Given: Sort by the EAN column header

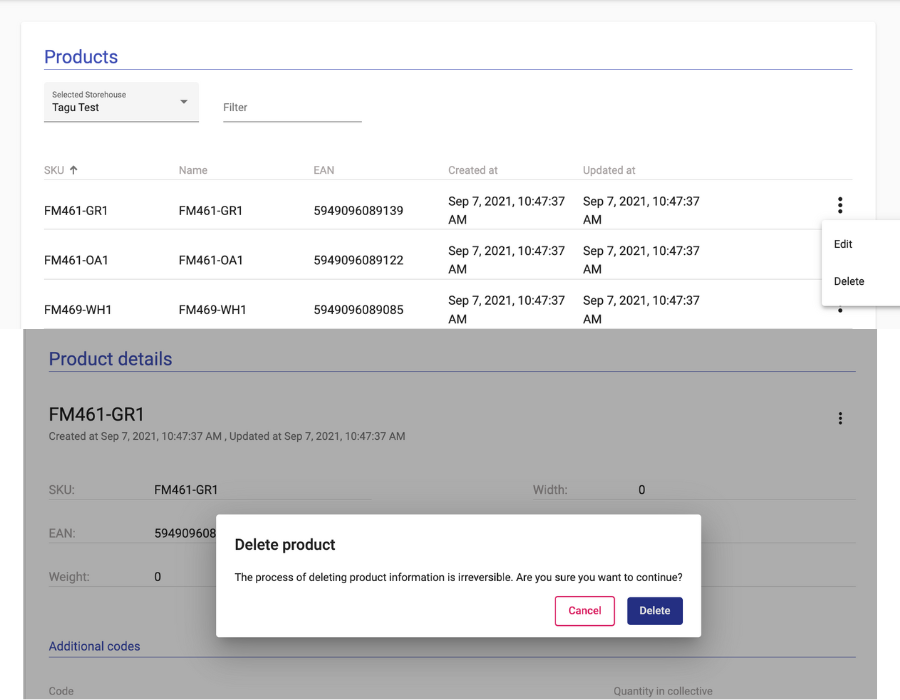Looking at the screenshot, I should tap(324, 170).
